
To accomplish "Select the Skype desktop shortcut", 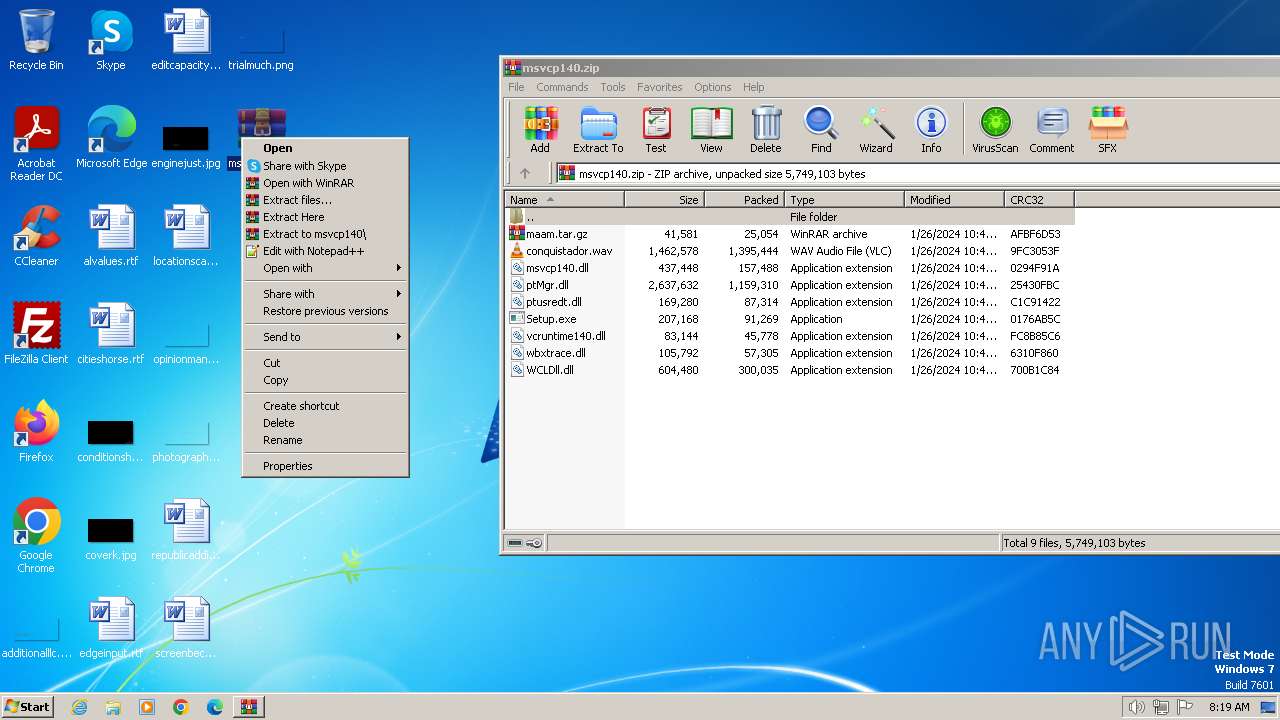I will point(111,40).
